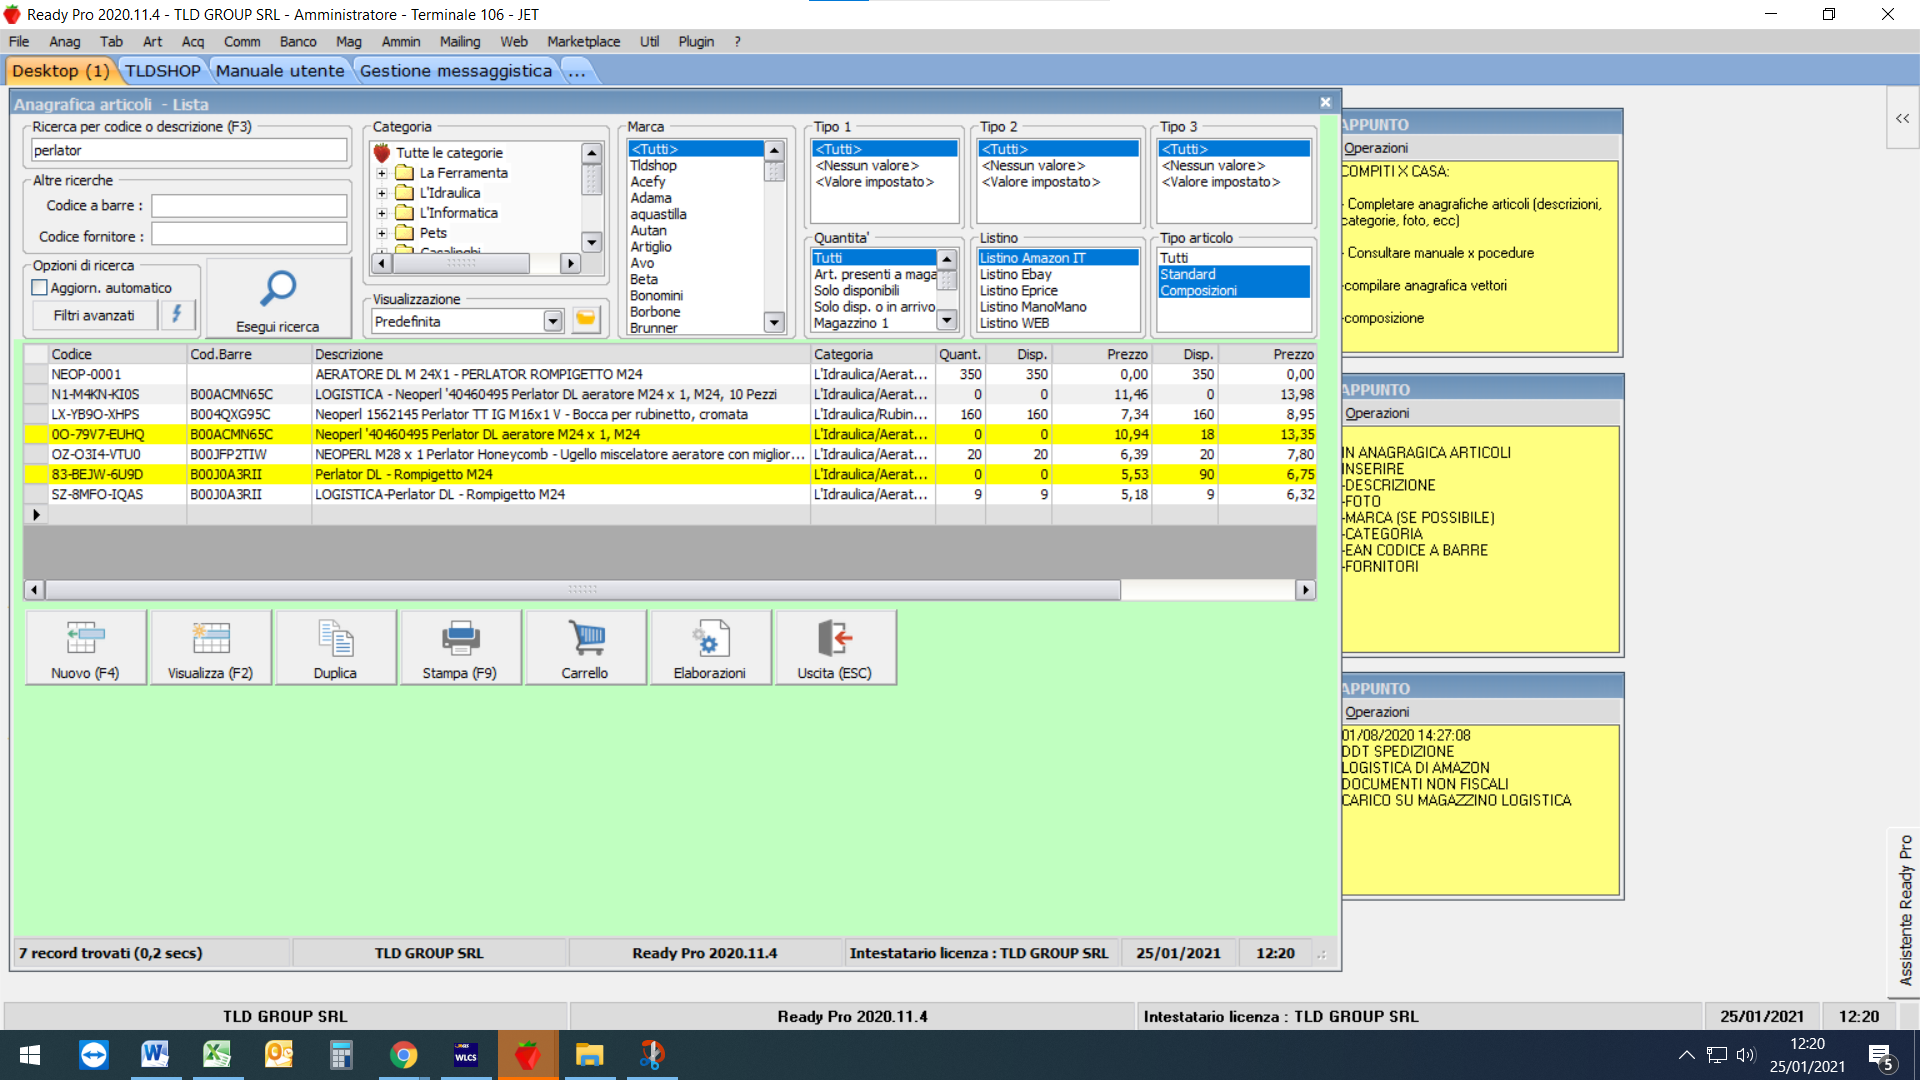Open Operazioni in the third APPUNTO note

[x=1377, y=712]
